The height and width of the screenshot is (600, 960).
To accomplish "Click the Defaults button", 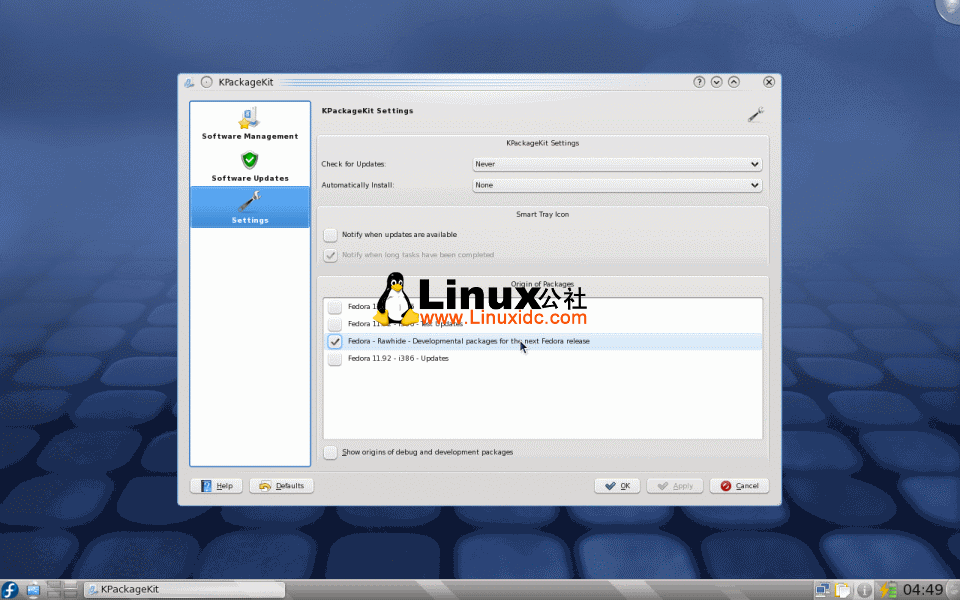I will (x=281, y=485).
